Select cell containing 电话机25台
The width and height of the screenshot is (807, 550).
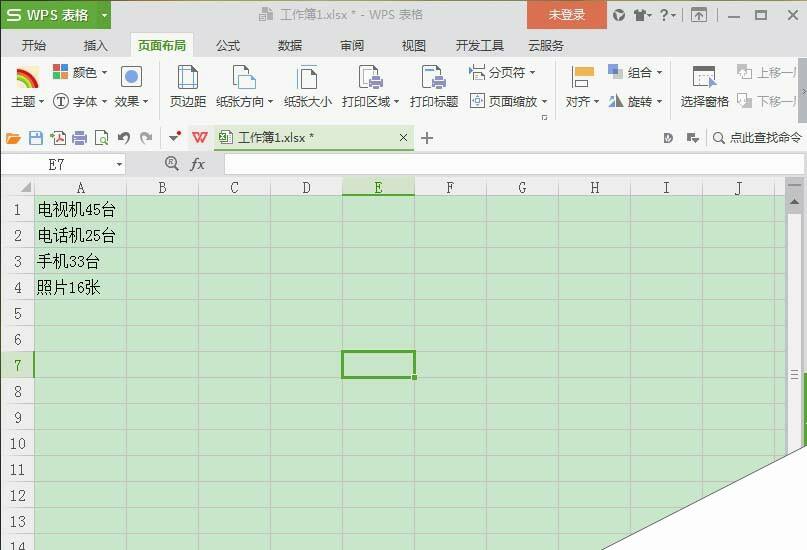coord(80,235)
